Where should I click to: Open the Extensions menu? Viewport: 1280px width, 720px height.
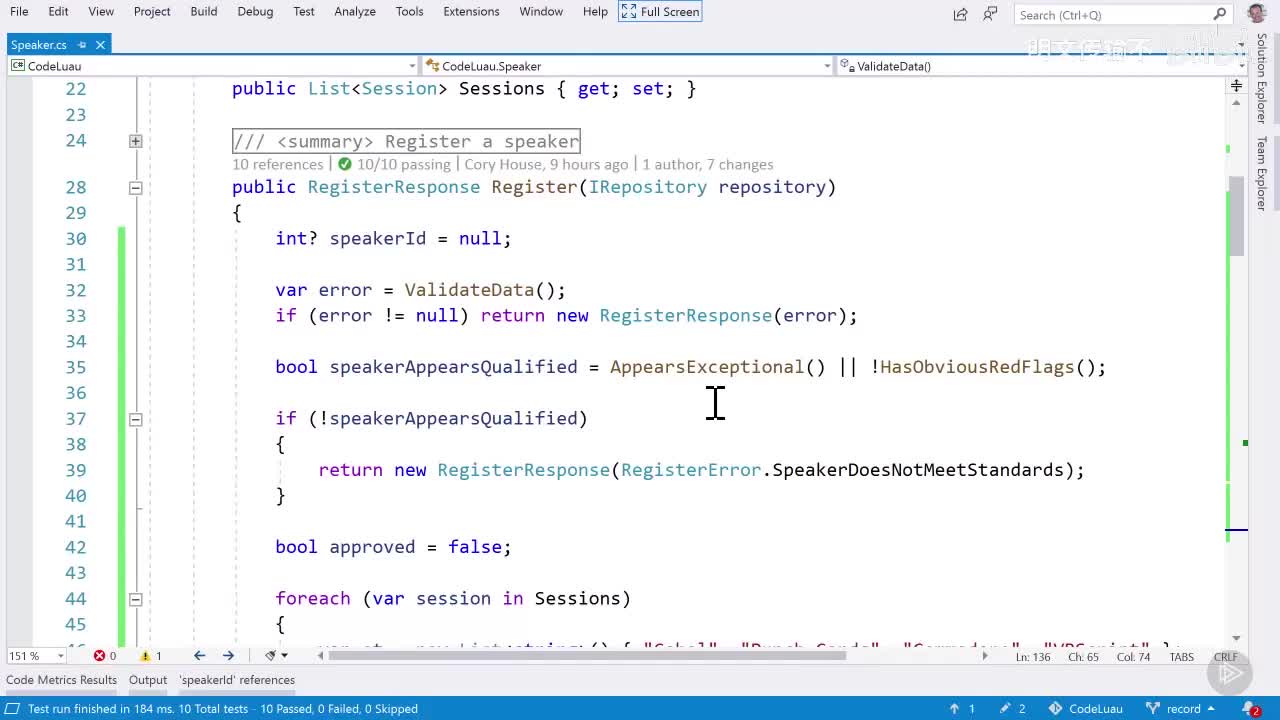(471, 11)
